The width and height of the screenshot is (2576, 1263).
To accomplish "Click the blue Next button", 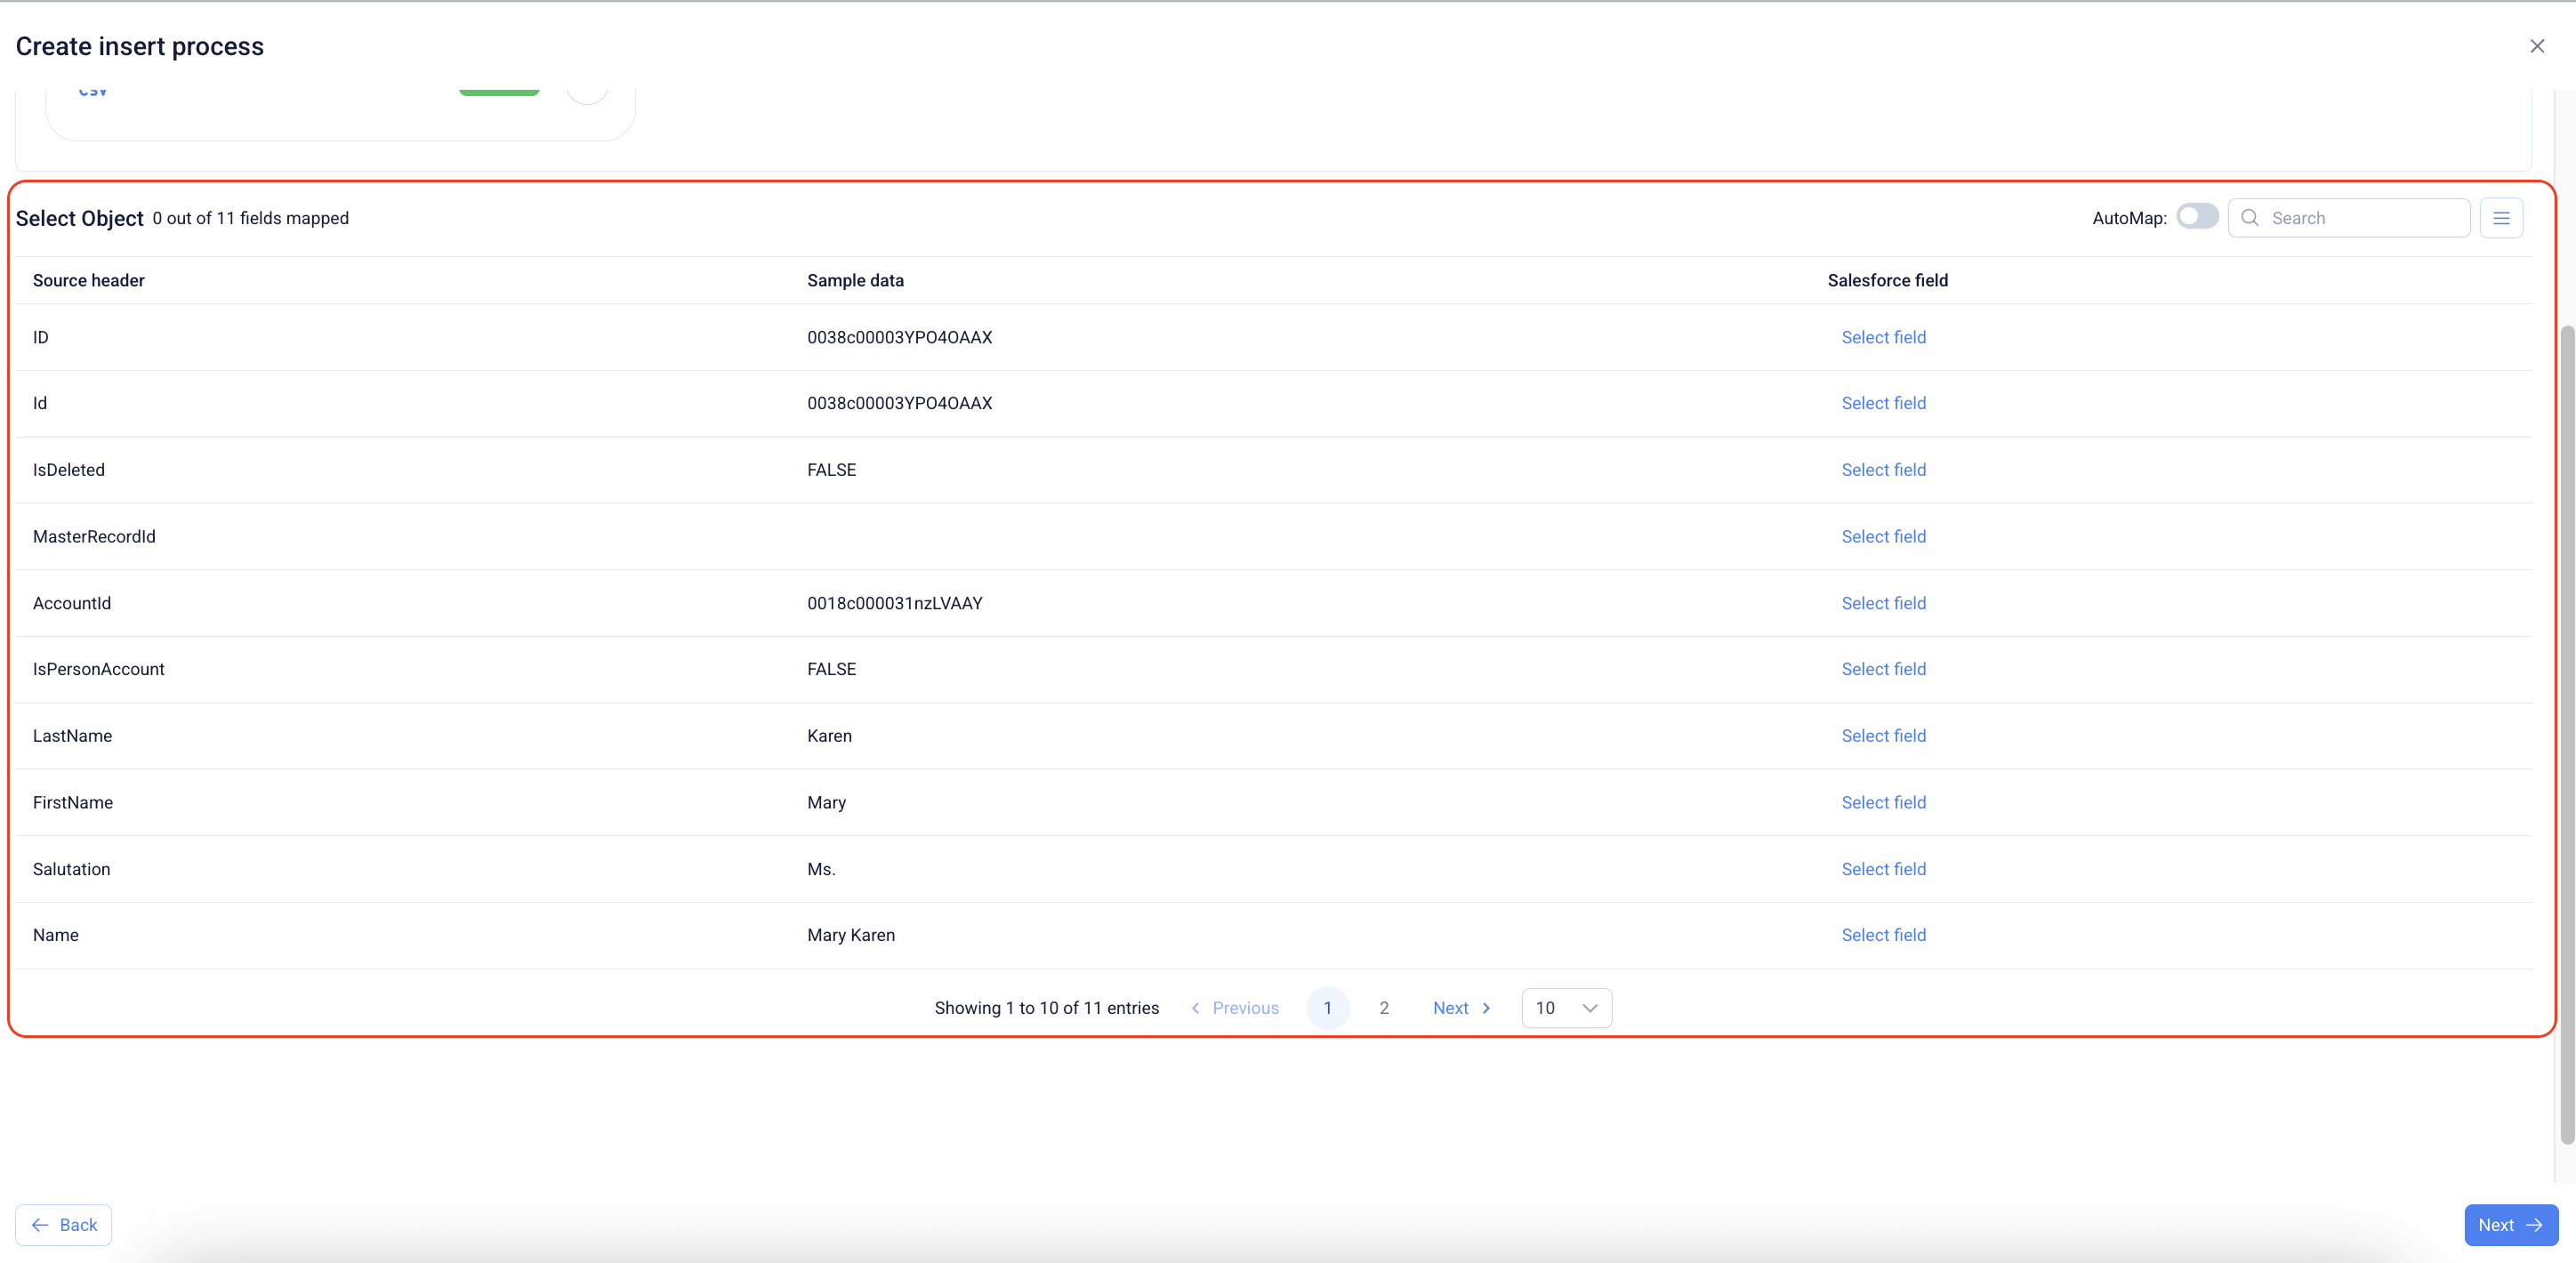I will pos(2509,1225).
